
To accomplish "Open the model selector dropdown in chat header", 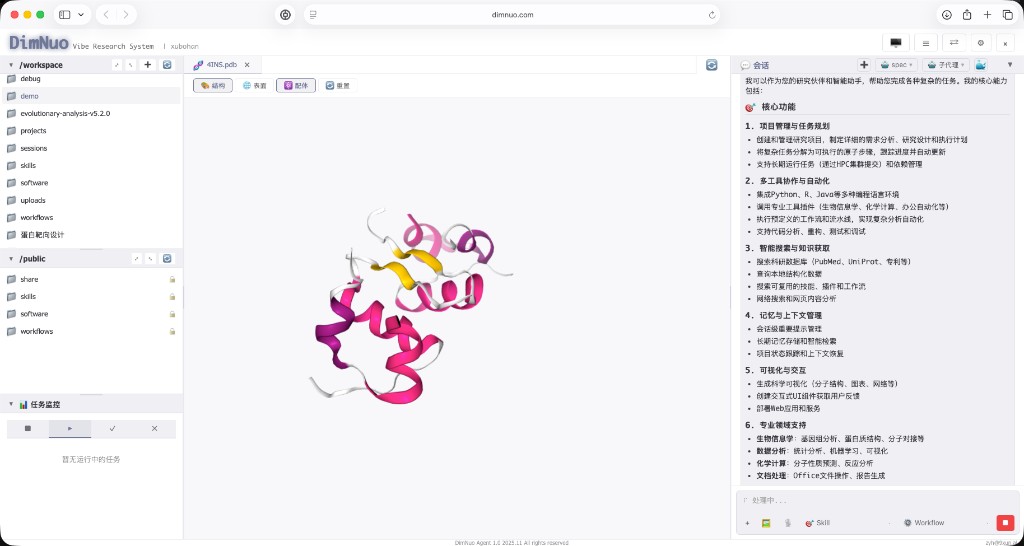I will [897, 65].
